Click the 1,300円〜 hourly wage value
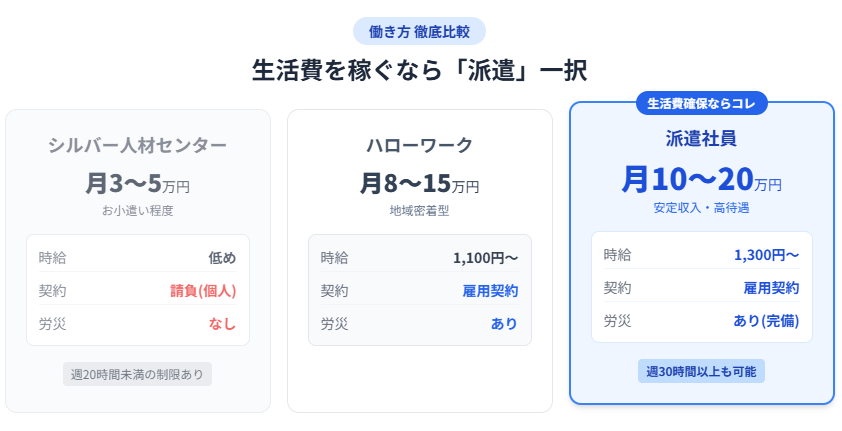This screenshot has width=842, height=431. click(766, 255)
